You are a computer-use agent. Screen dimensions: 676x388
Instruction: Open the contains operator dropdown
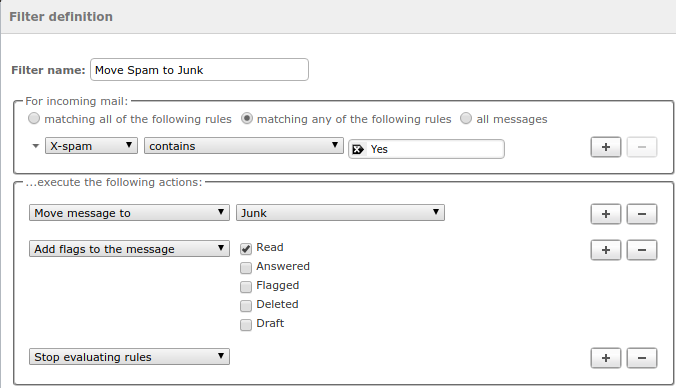[244, 146]
